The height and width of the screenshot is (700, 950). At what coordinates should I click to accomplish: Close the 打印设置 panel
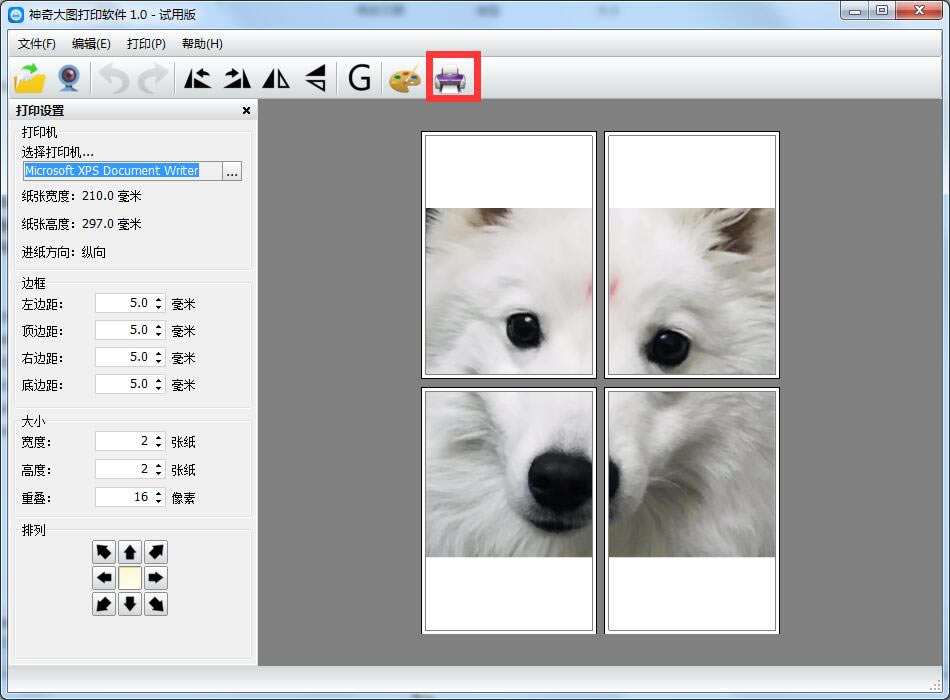pos(246,111)
